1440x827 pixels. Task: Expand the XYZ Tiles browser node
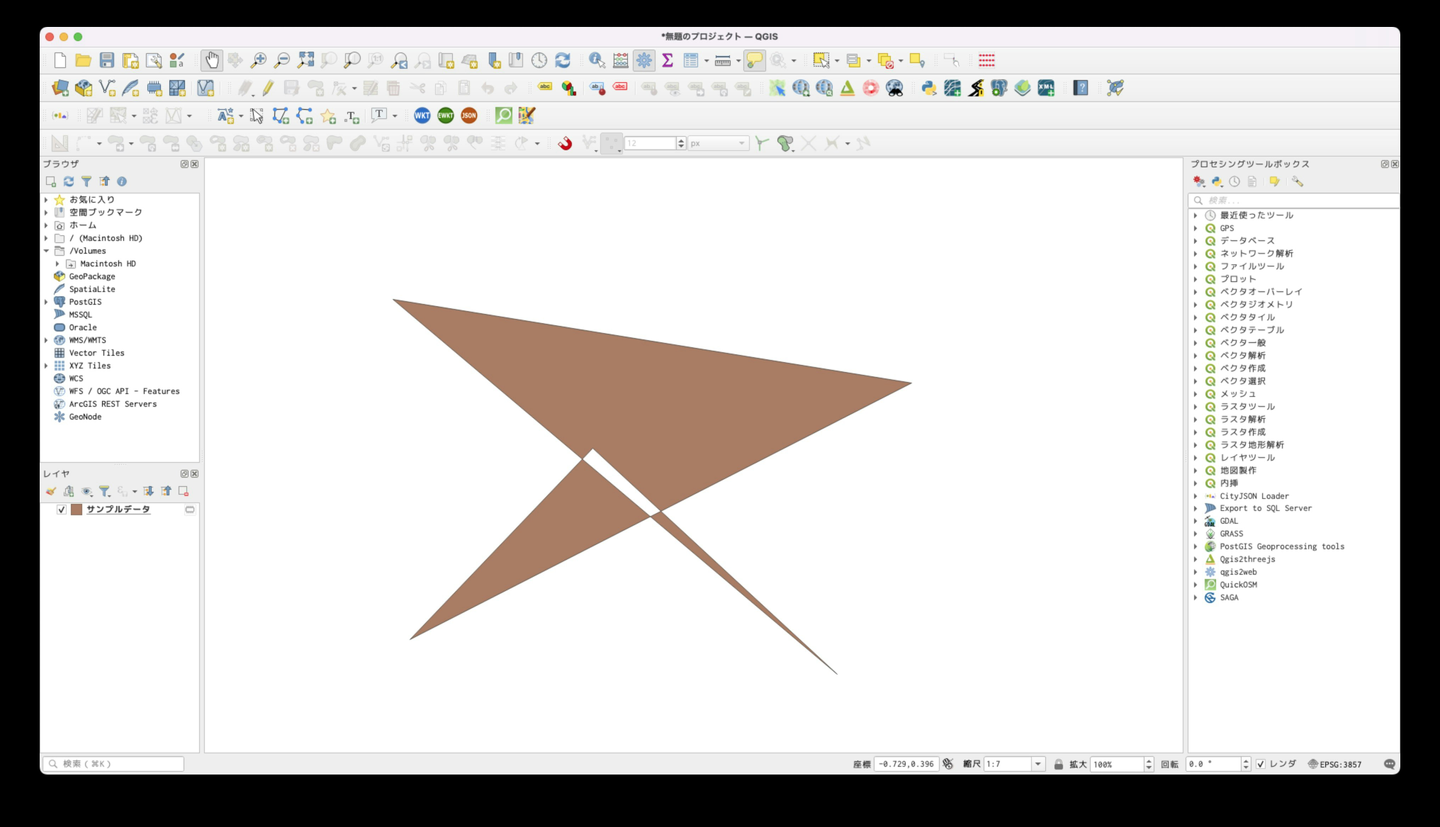pyautogui.click(x=46, y=366)
